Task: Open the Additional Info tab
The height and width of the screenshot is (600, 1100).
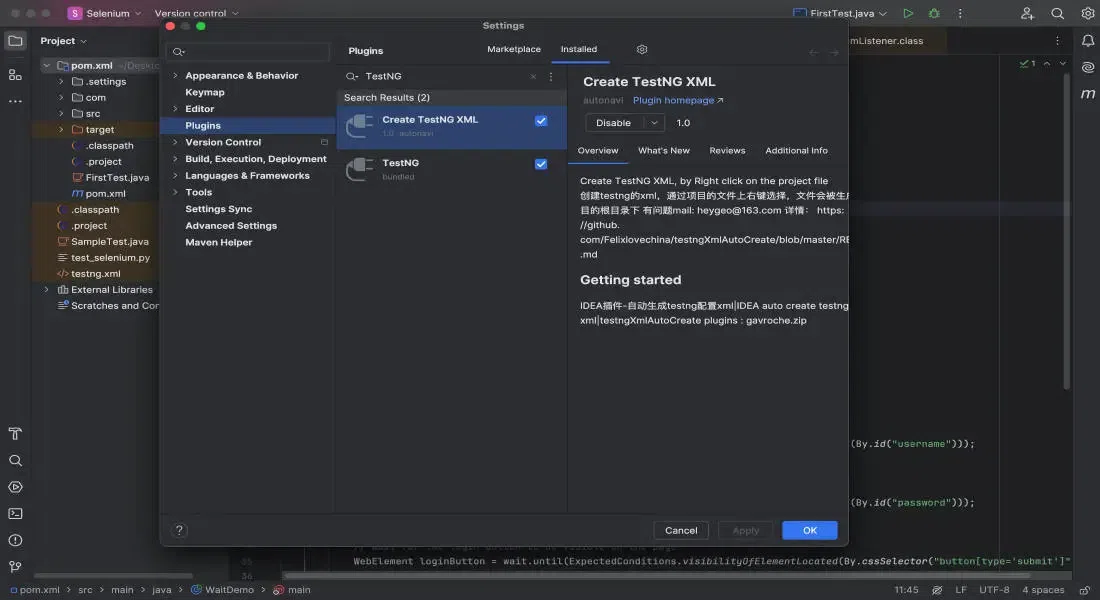Action: [x=796, y=151]
